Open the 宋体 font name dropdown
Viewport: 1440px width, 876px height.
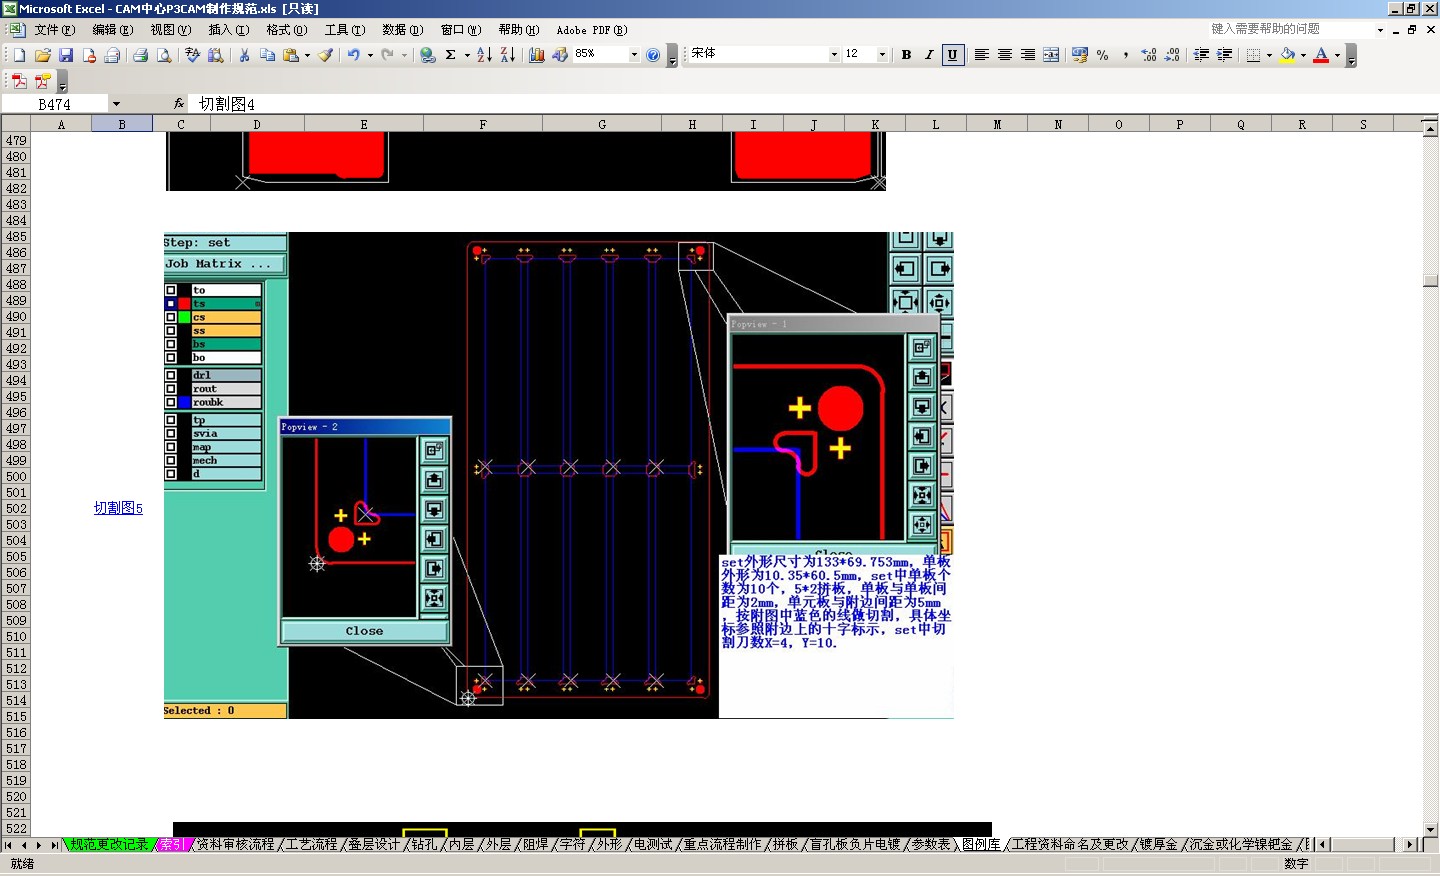pyautogui.click(x=834, y=55)
